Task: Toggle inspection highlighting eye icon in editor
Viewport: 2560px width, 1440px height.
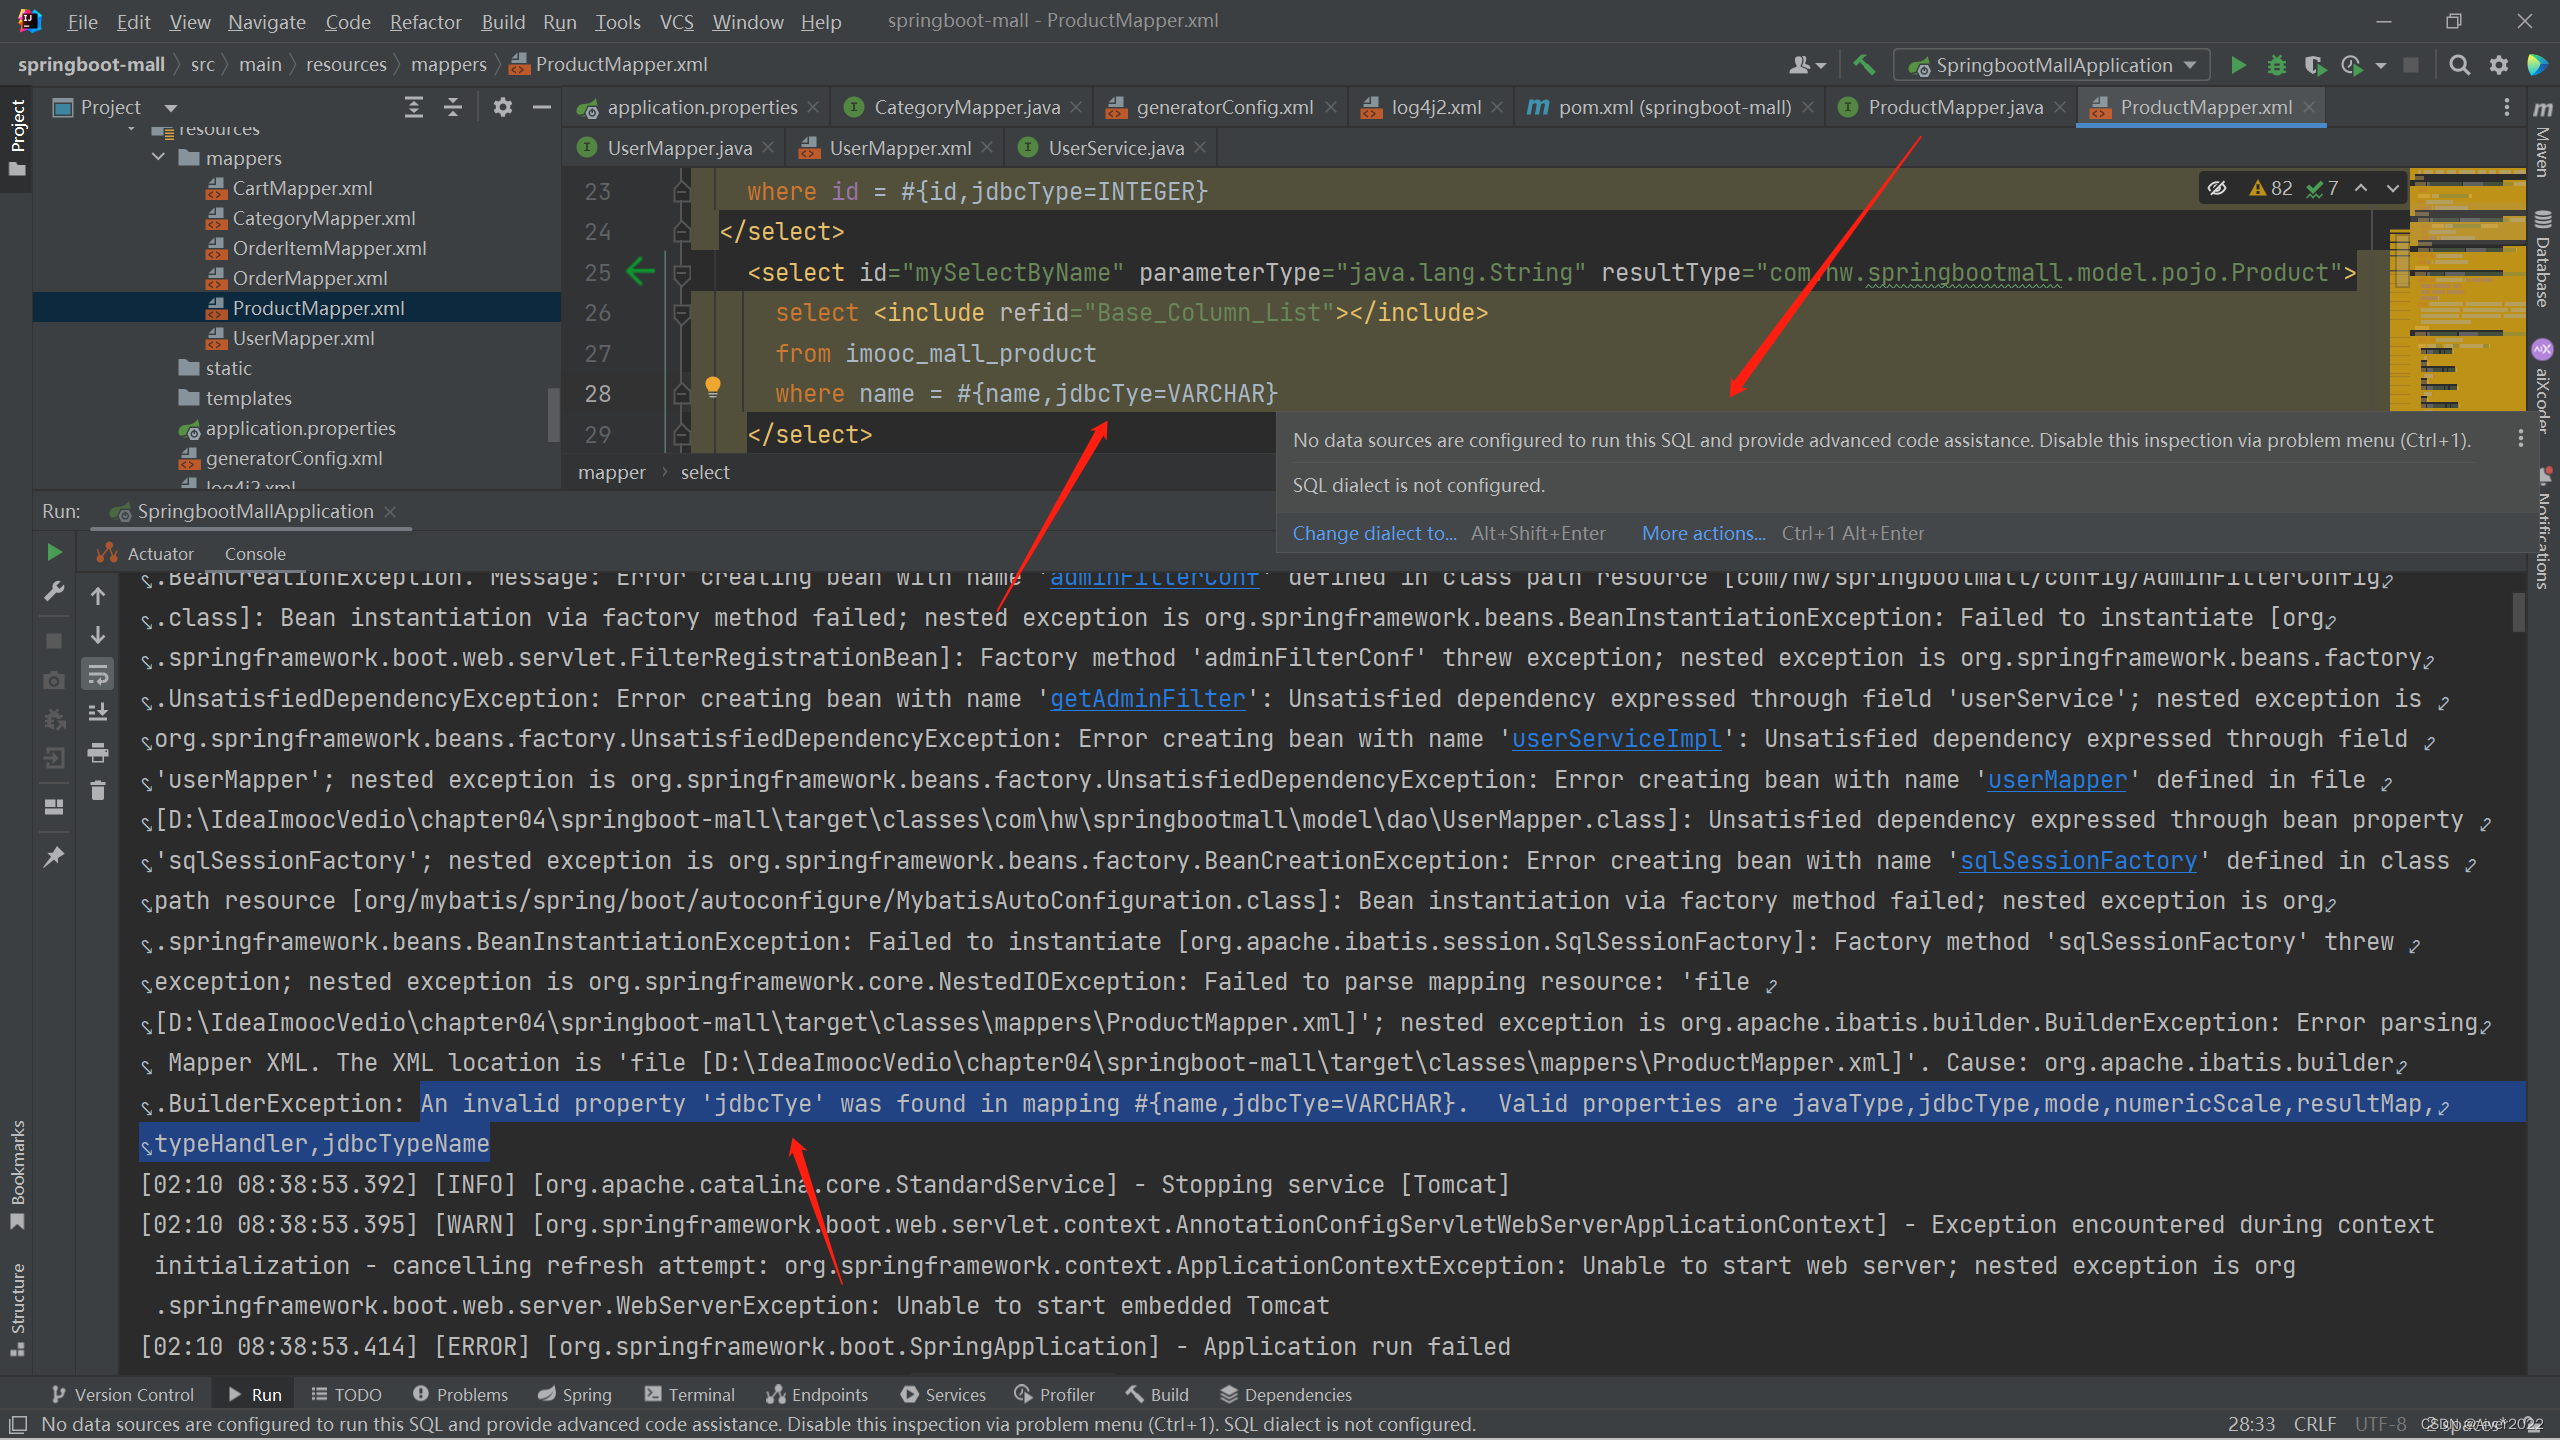Action: click(2217, 188)
